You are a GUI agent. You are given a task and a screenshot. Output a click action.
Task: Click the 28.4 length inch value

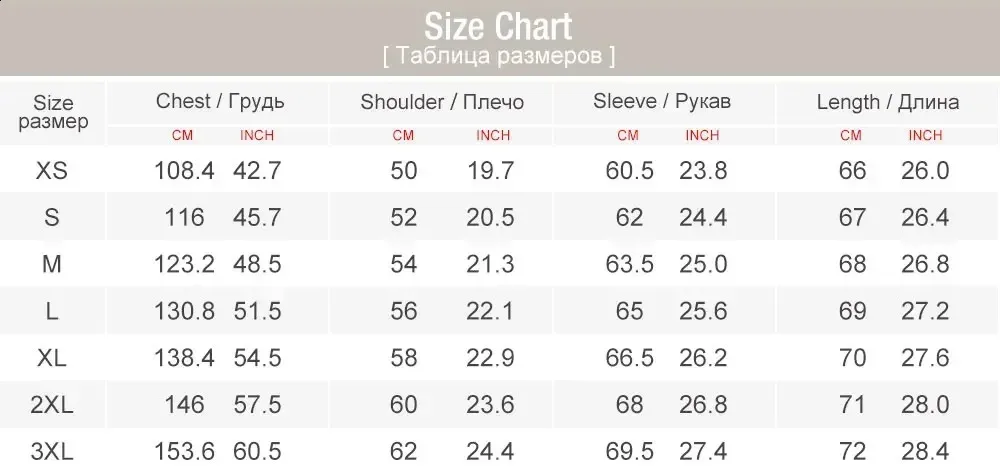925,452
